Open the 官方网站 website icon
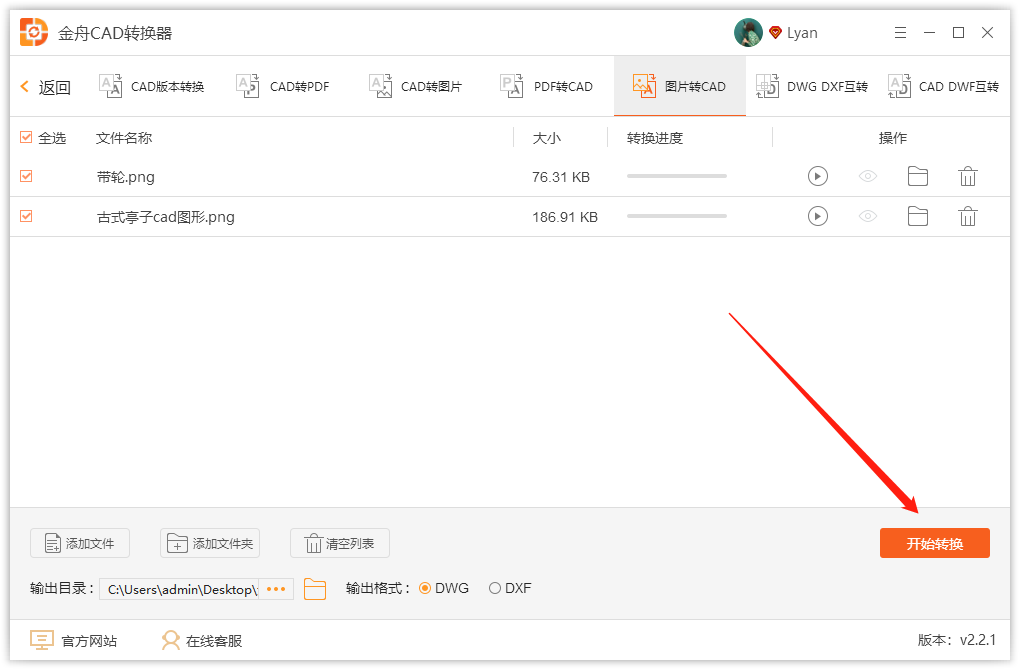 click(40, 640)
